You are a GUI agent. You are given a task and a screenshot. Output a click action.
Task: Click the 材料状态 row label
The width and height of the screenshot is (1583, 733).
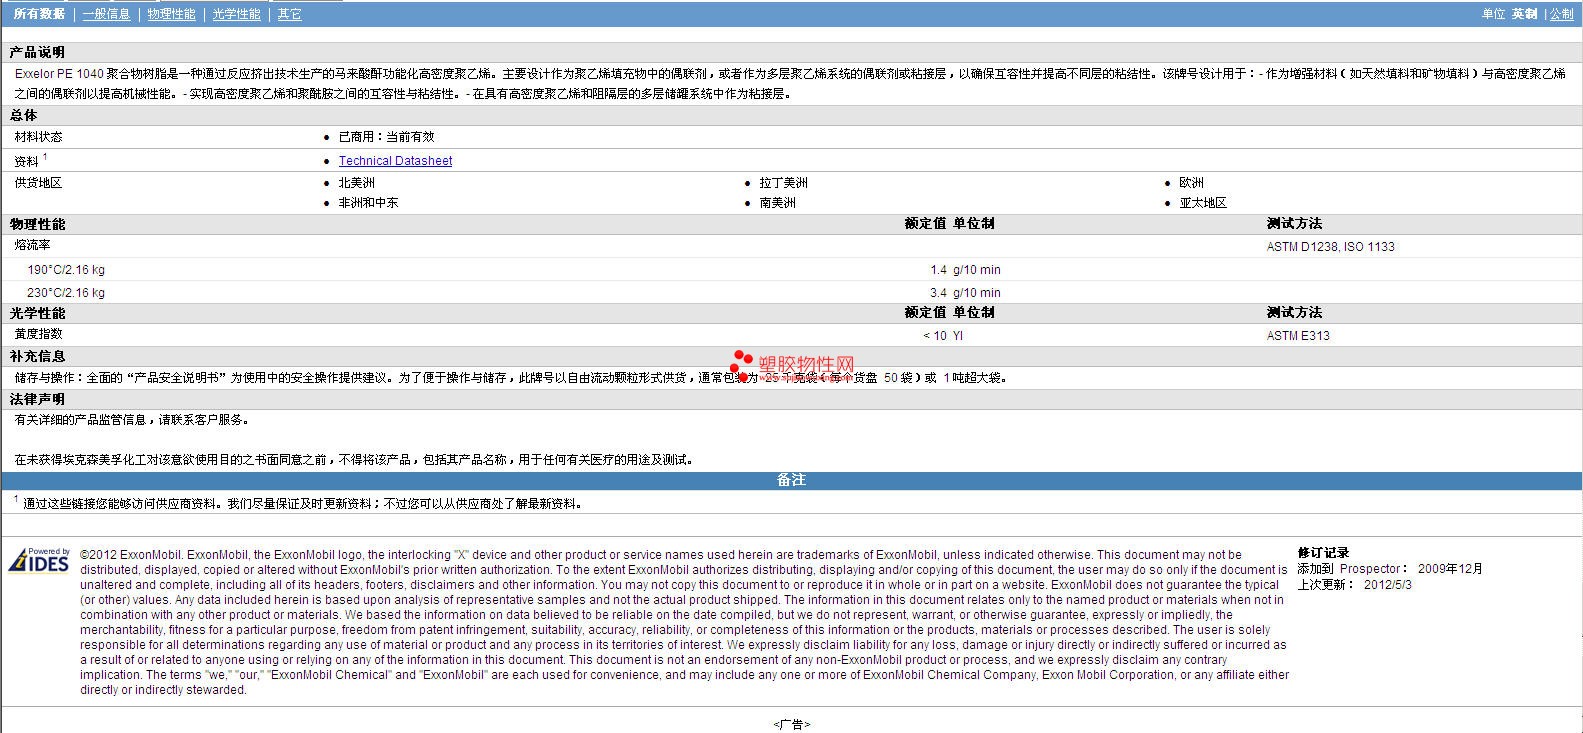tap(38, 137)
